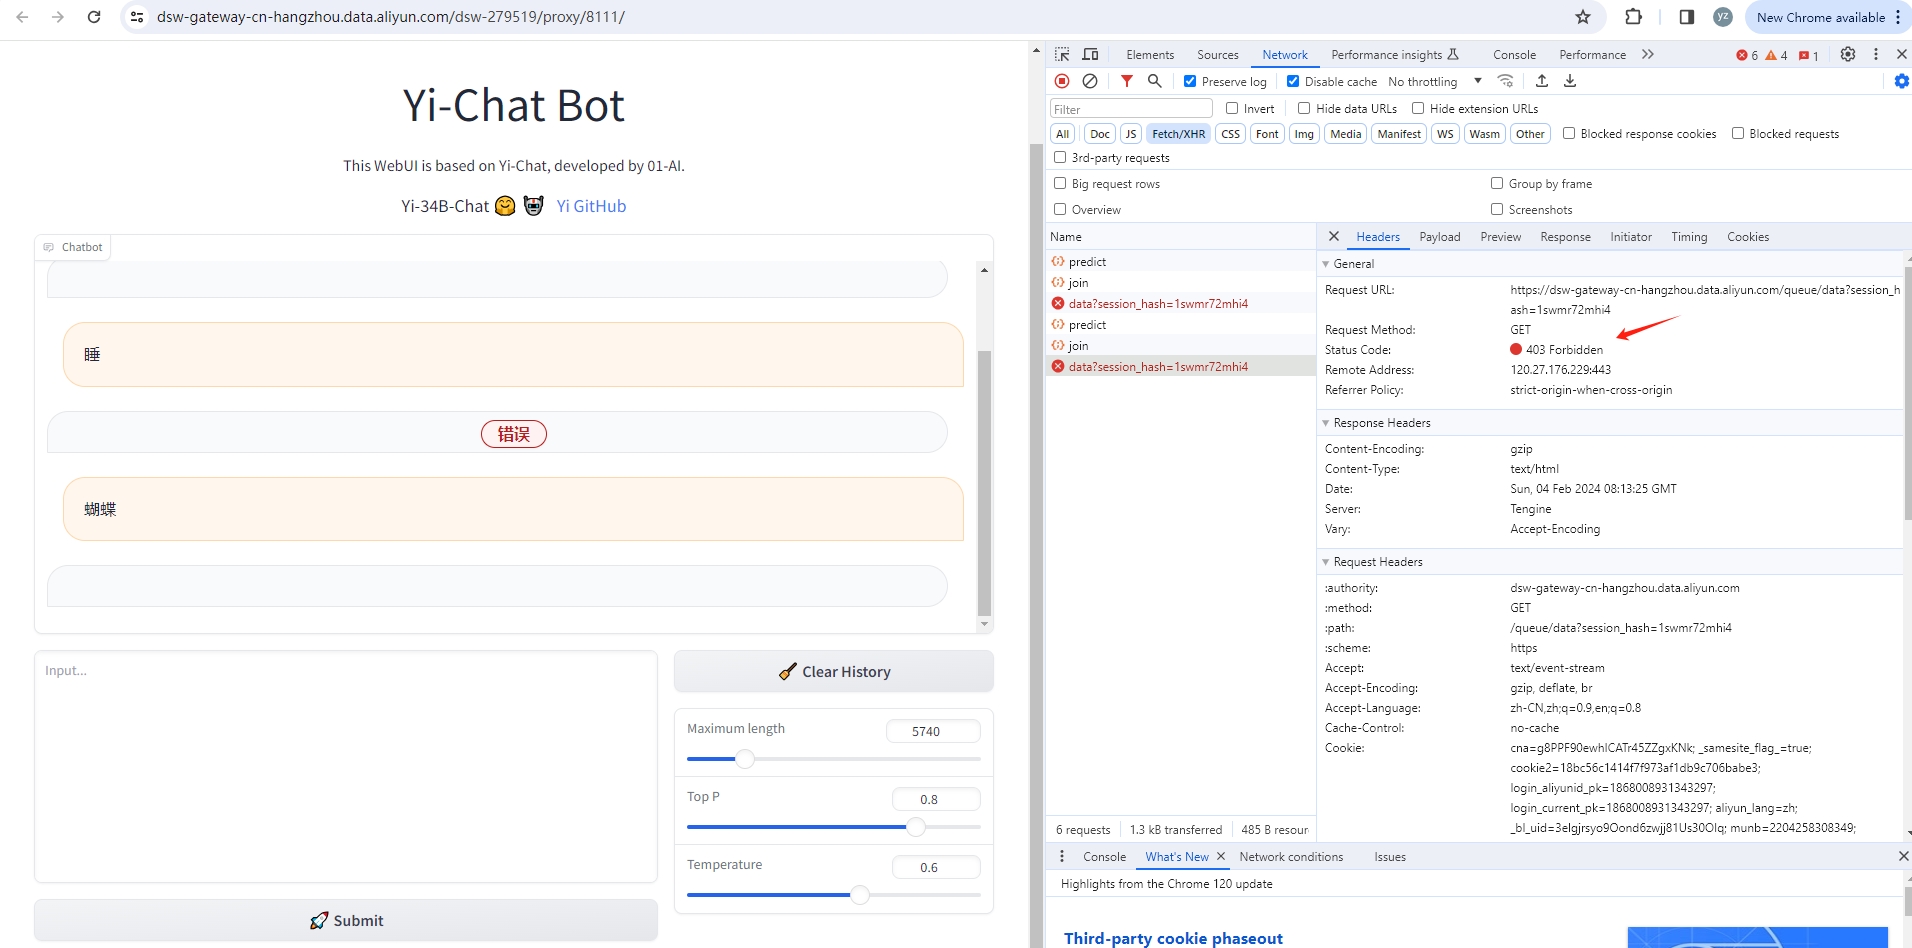Click the network Filter text field
This screenshot has height=948, width=1912.
tap(1131, 109)
